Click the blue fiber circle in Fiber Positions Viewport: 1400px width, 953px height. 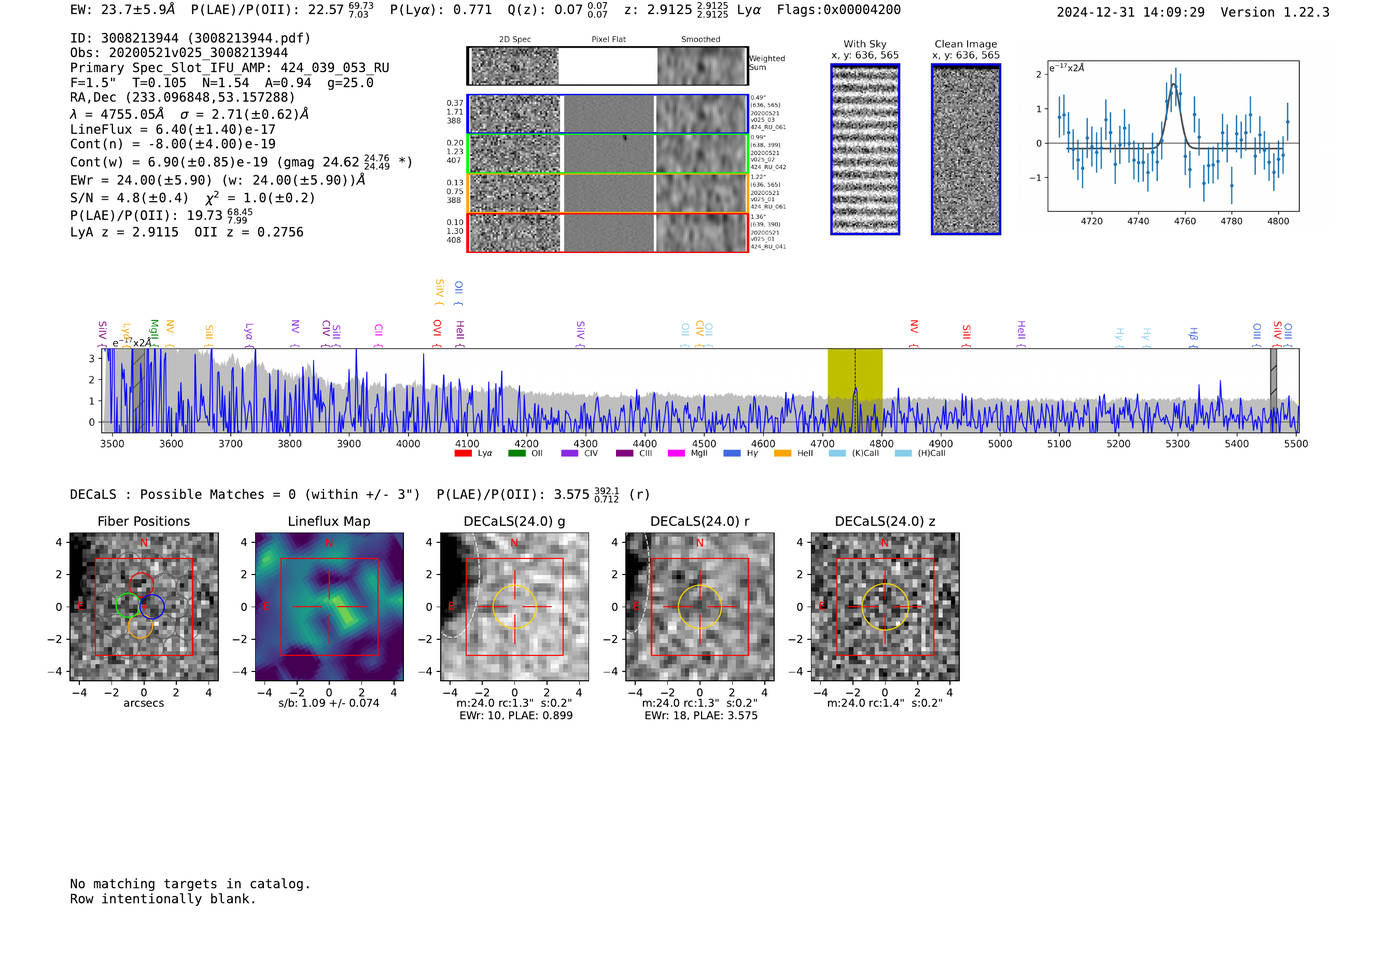click(152, 606)
